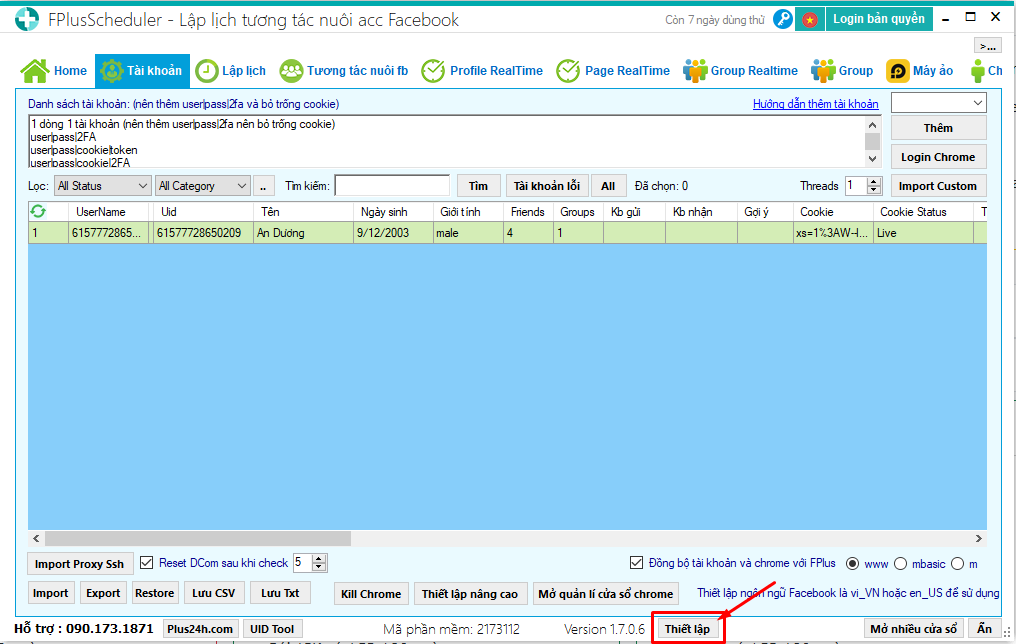Click the .. button beside category filter
The width and height of the screenshot is (1016, 644).
[x=263, y=186]
